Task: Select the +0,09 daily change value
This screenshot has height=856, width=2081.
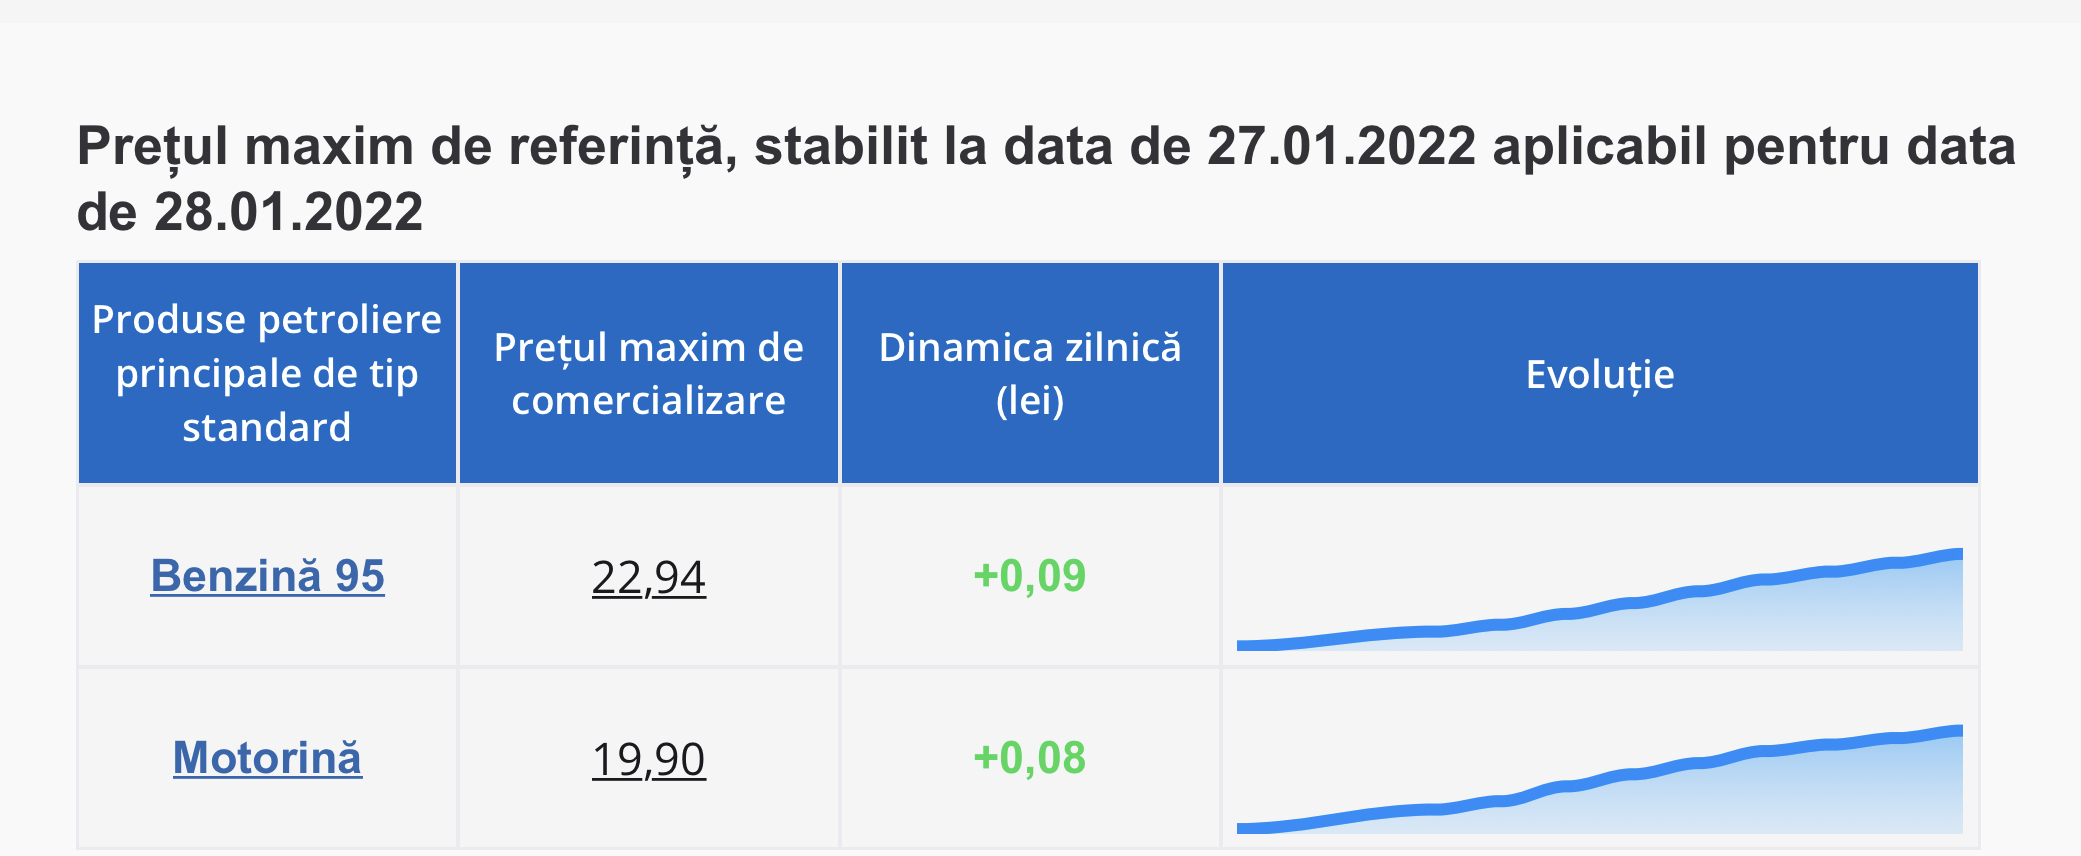Action: click(1029, 576)
